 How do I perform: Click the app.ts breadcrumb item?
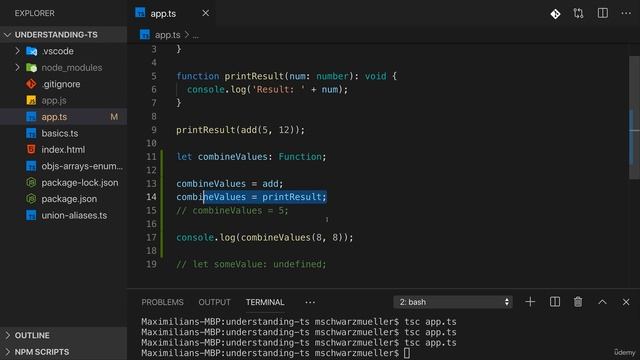[x=168, y=35]
